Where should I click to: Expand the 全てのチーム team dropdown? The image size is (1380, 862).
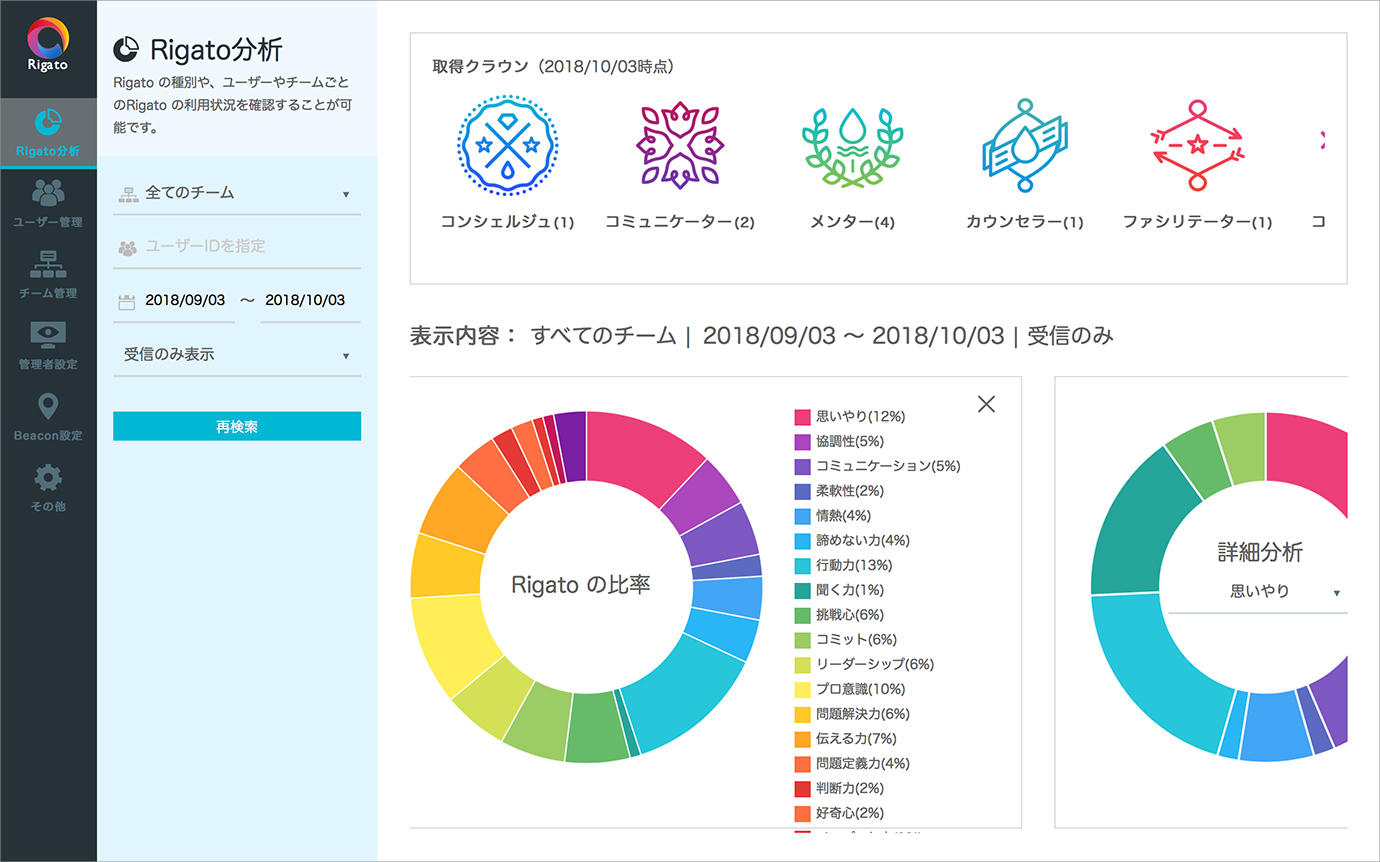237,193
